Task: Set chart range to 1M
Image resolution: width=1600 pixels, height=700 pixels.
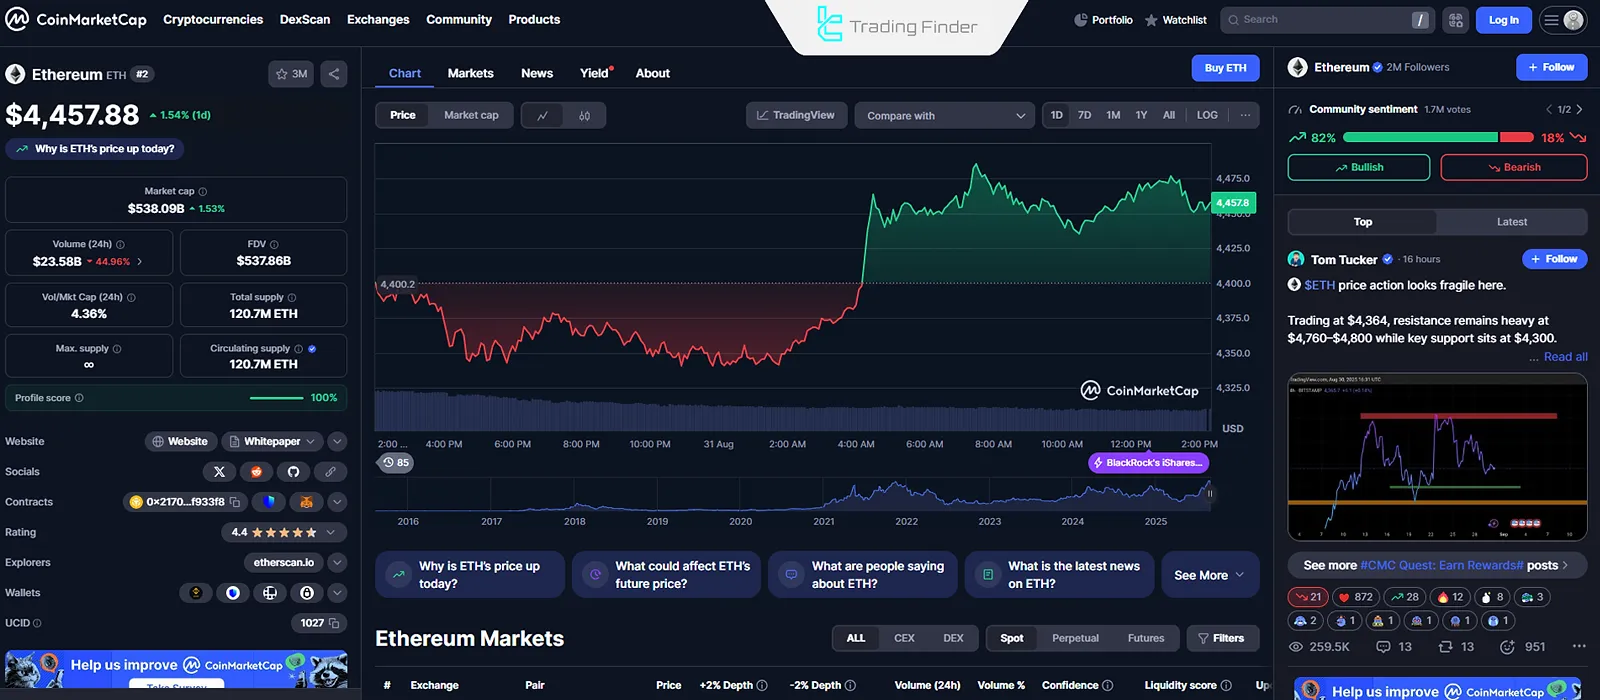Action: [1113, 115]
